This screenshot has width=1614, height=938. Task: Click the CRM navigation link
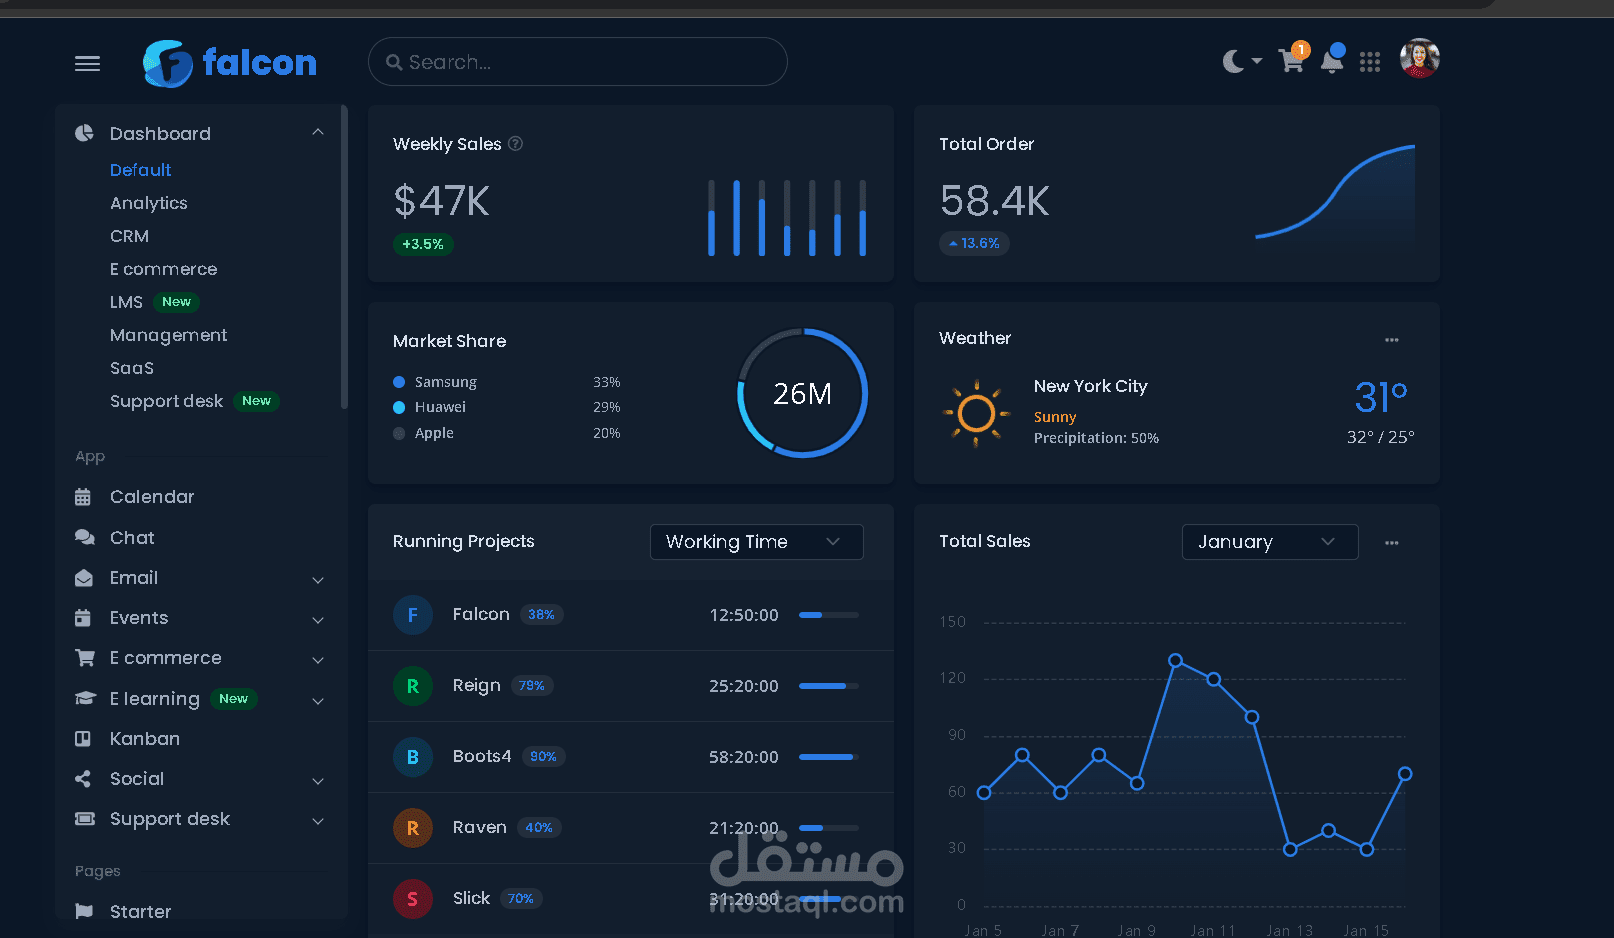129,236
